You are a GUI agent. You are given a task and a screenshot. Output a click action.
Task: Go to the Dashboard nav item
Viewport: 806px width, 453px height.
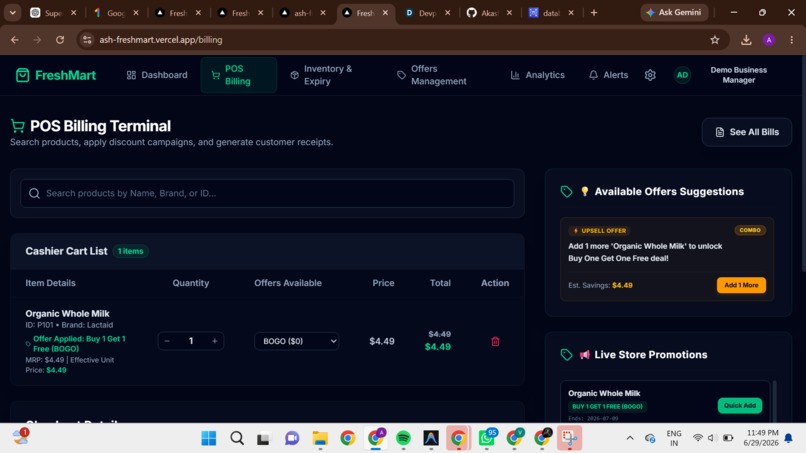[x=157, y=75]
